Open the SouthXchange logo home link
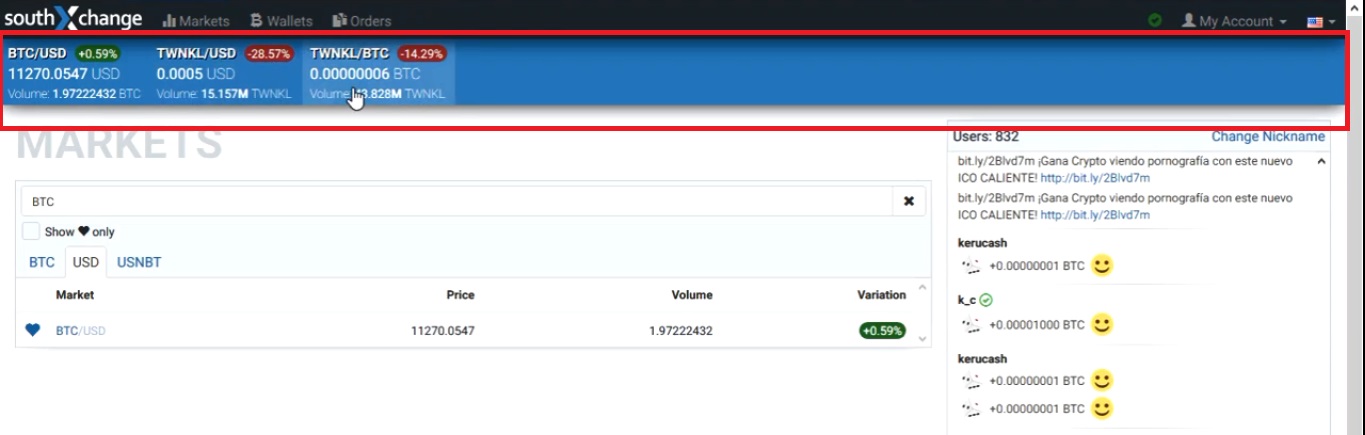 73,17
